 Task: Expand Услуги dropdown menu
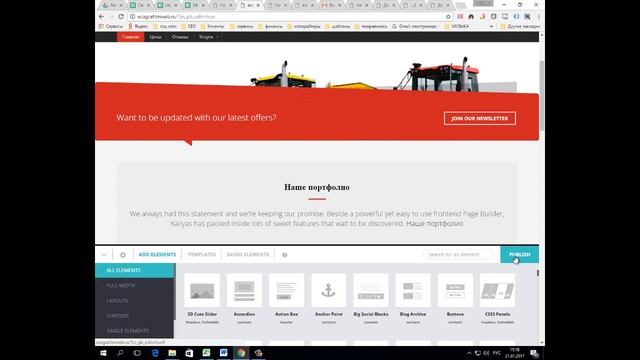coord(209,37)
